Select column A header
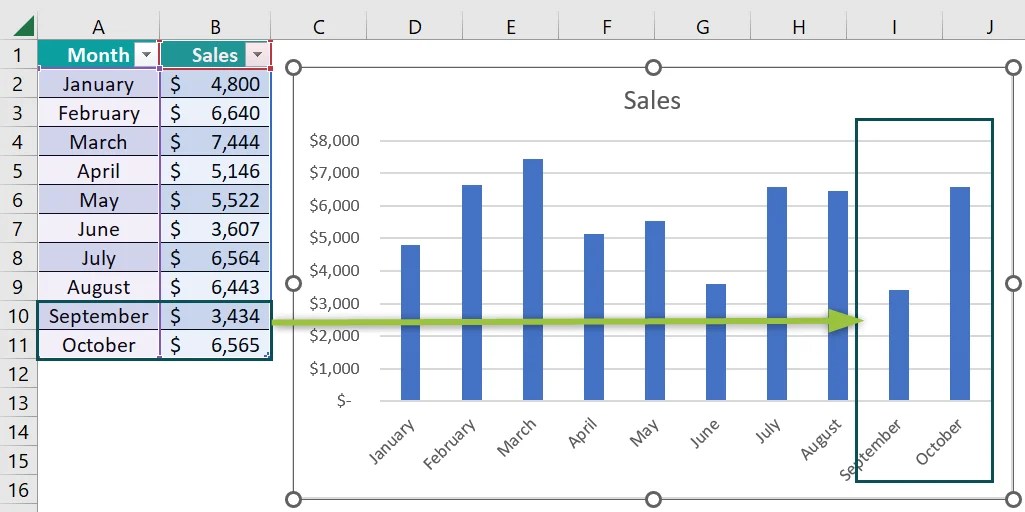The height and width of the screenshot is (512, 1025). coord(99,26)
